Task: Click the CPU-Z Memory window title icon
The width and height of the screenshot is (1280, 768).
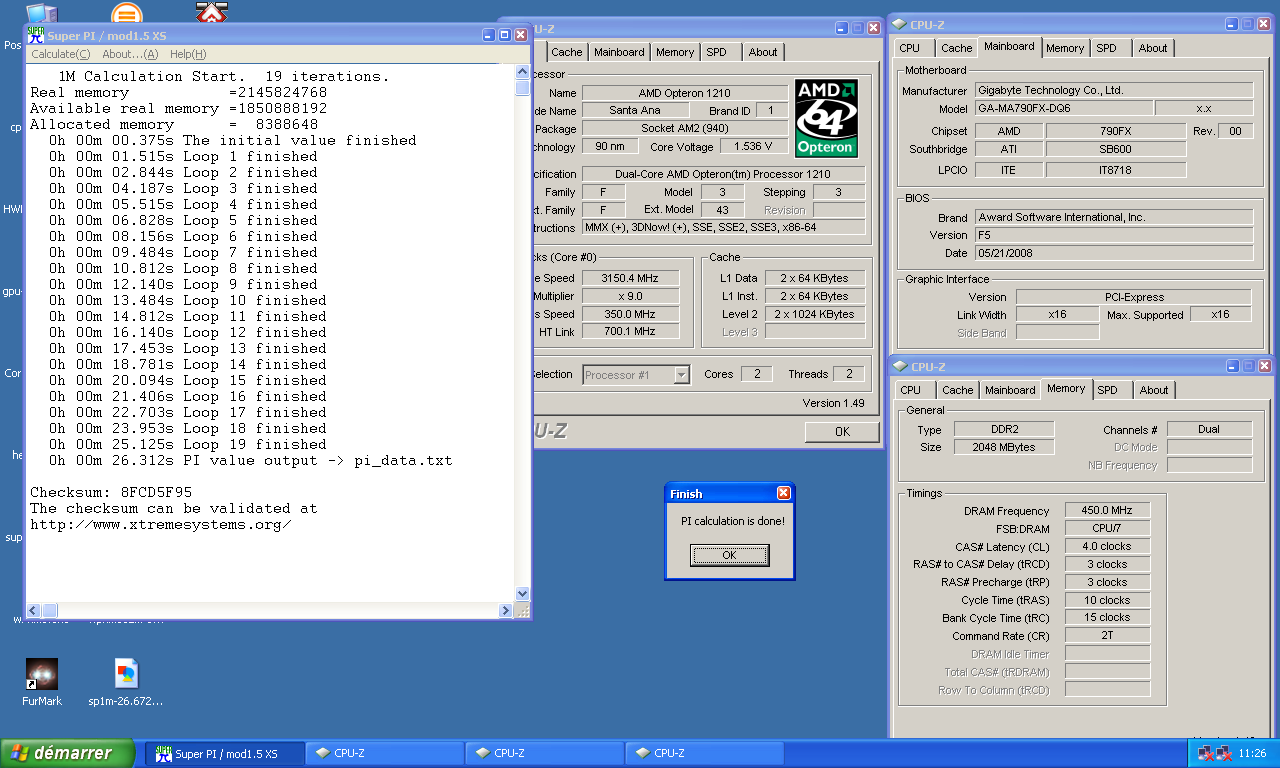Action: click(x=898, y=367)
